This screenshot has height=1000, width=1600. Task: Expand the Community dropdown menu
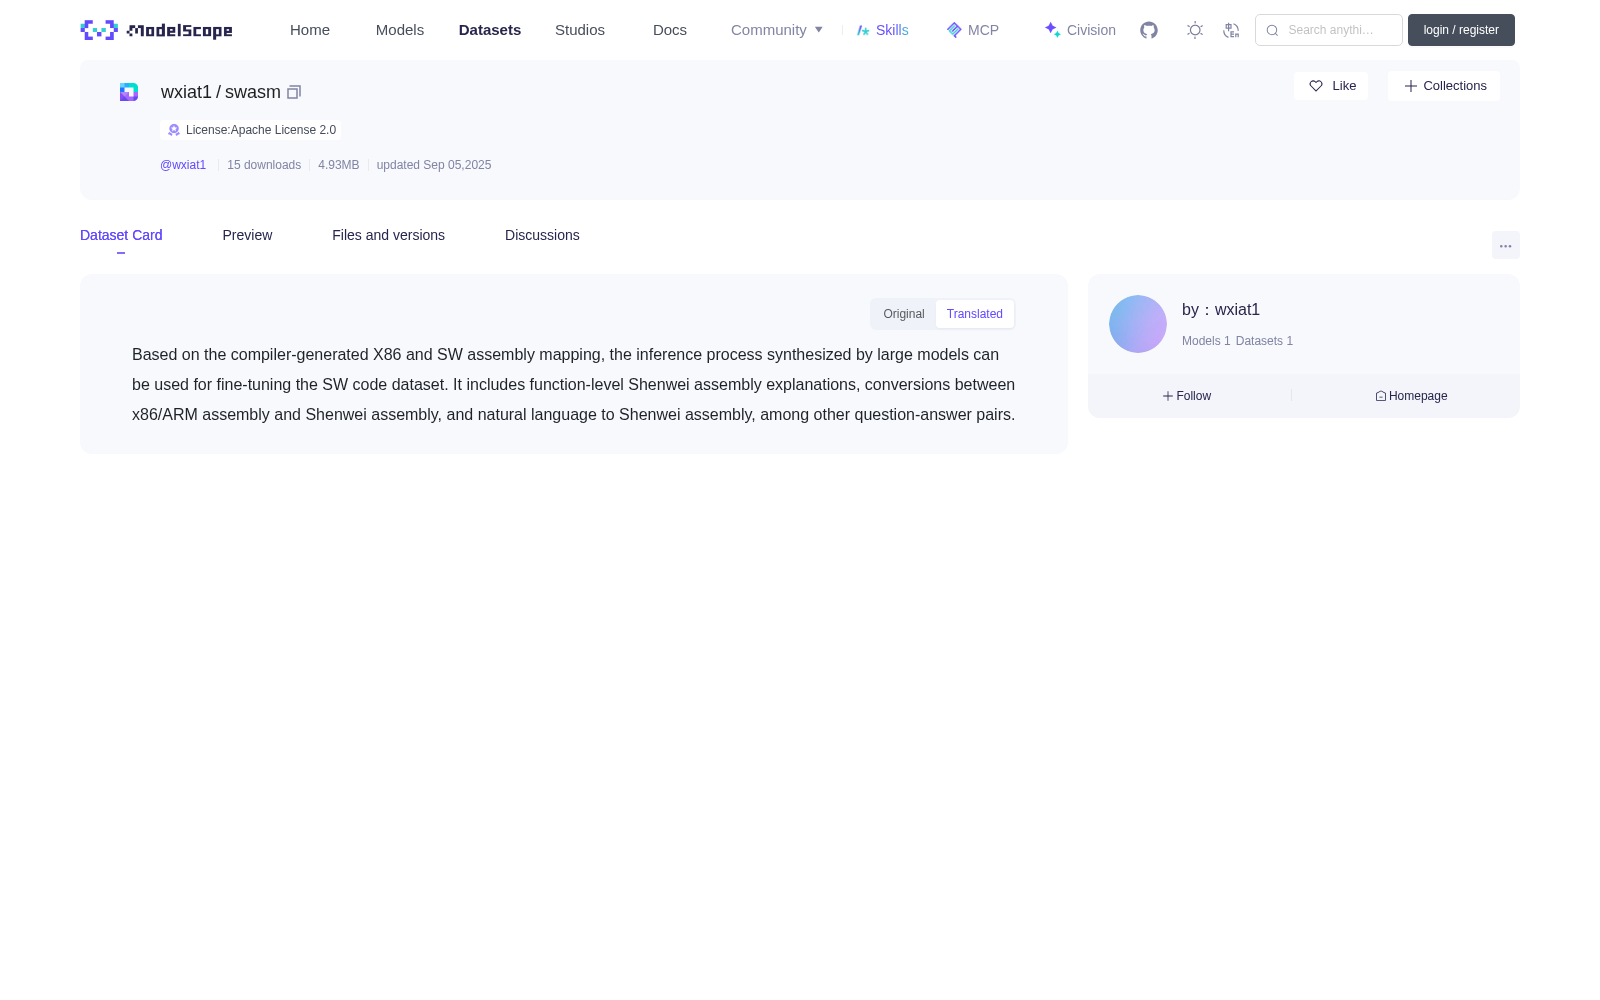pos(777,30)
